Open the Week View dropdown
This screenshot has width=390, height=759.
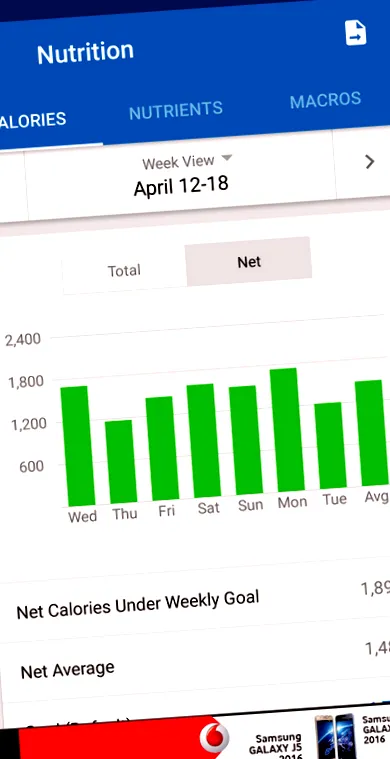point(187,161)
